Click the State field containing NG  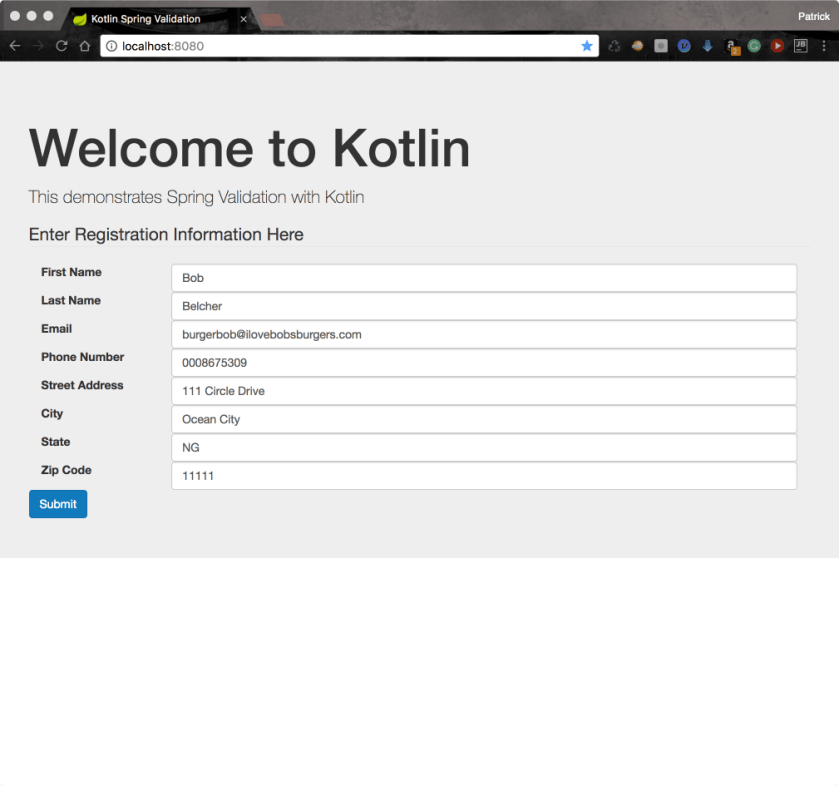coord(484,447)
